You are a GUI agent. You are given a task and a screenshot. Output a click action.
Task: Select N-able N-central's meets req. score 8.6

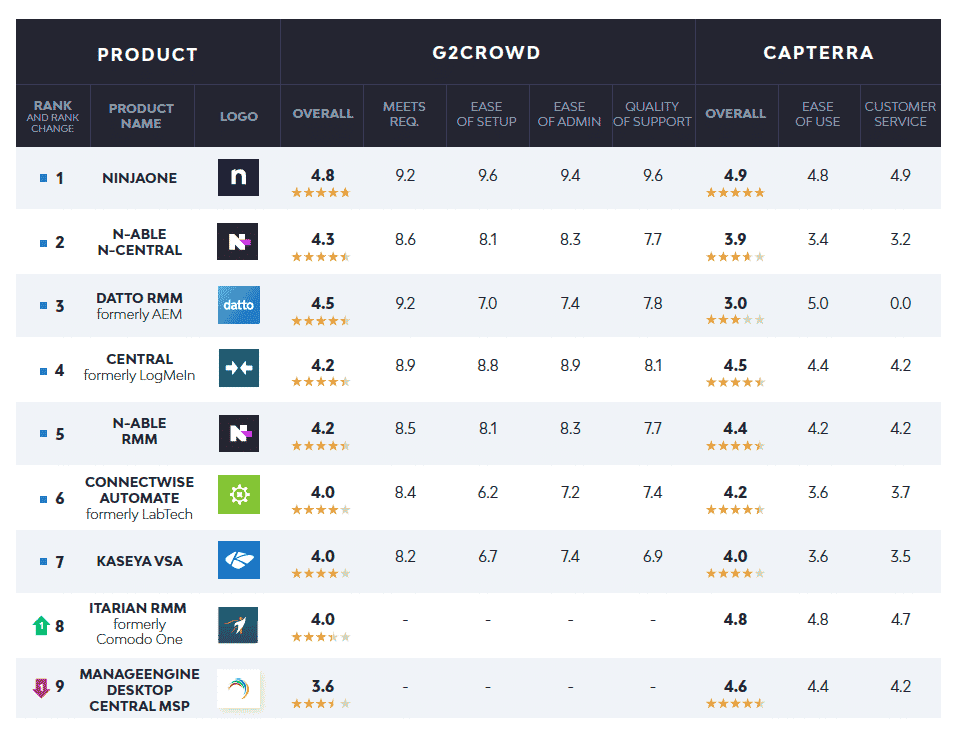[x=405, y=239]
